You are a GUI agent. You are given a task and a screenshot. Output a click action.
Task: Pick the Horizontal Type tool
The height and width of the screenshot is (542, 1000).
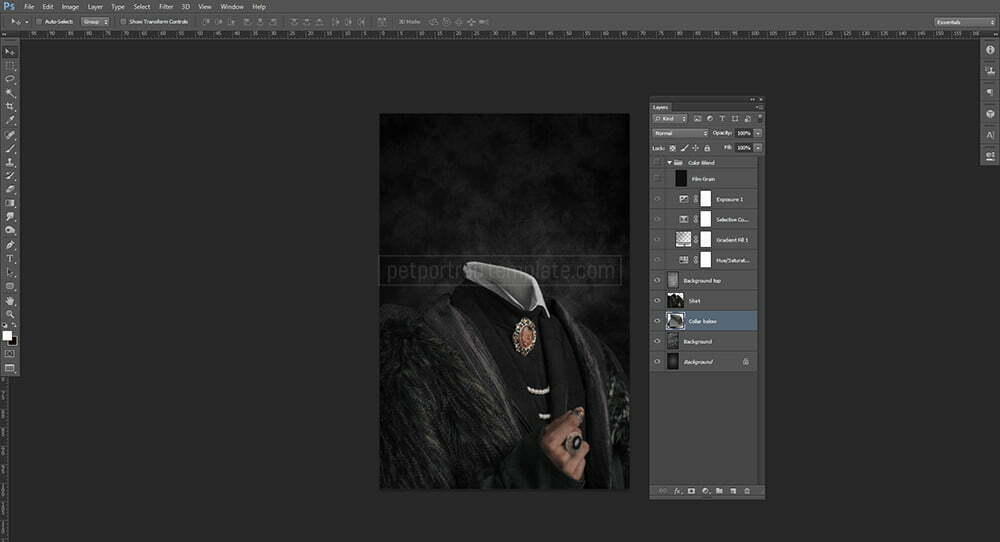coord(10,259)
